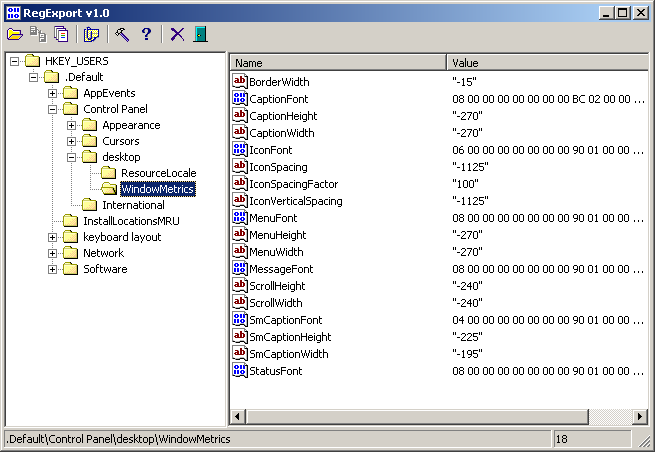Click the ScrollHeight string value icon

pos(240,285)
